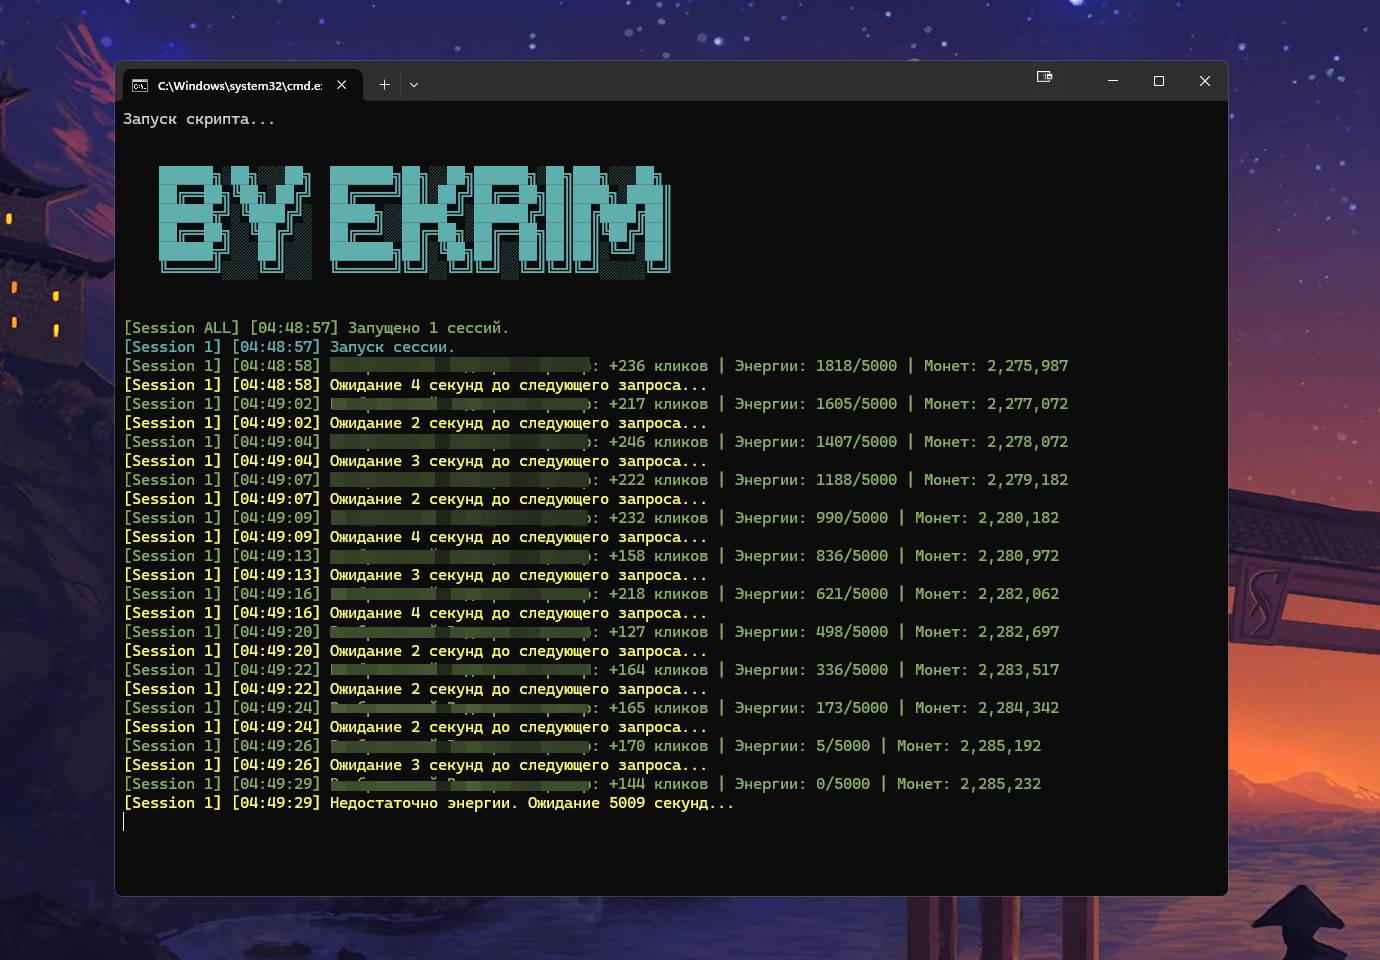Close the cmd.exe terminal tab

tap(342, 85)
